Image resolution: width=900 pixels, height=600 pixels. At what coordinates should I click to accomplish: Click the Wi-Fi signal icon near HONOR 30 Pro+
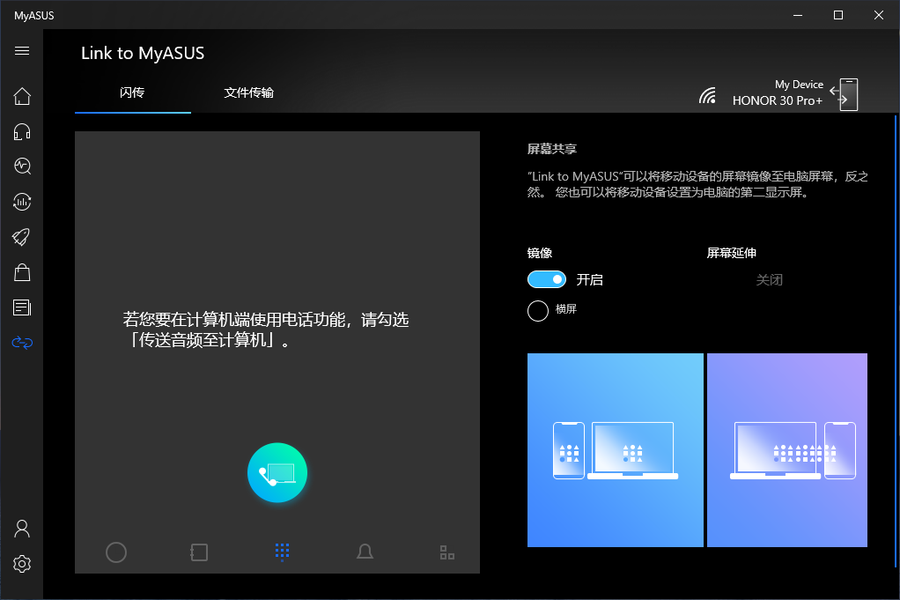709,94
